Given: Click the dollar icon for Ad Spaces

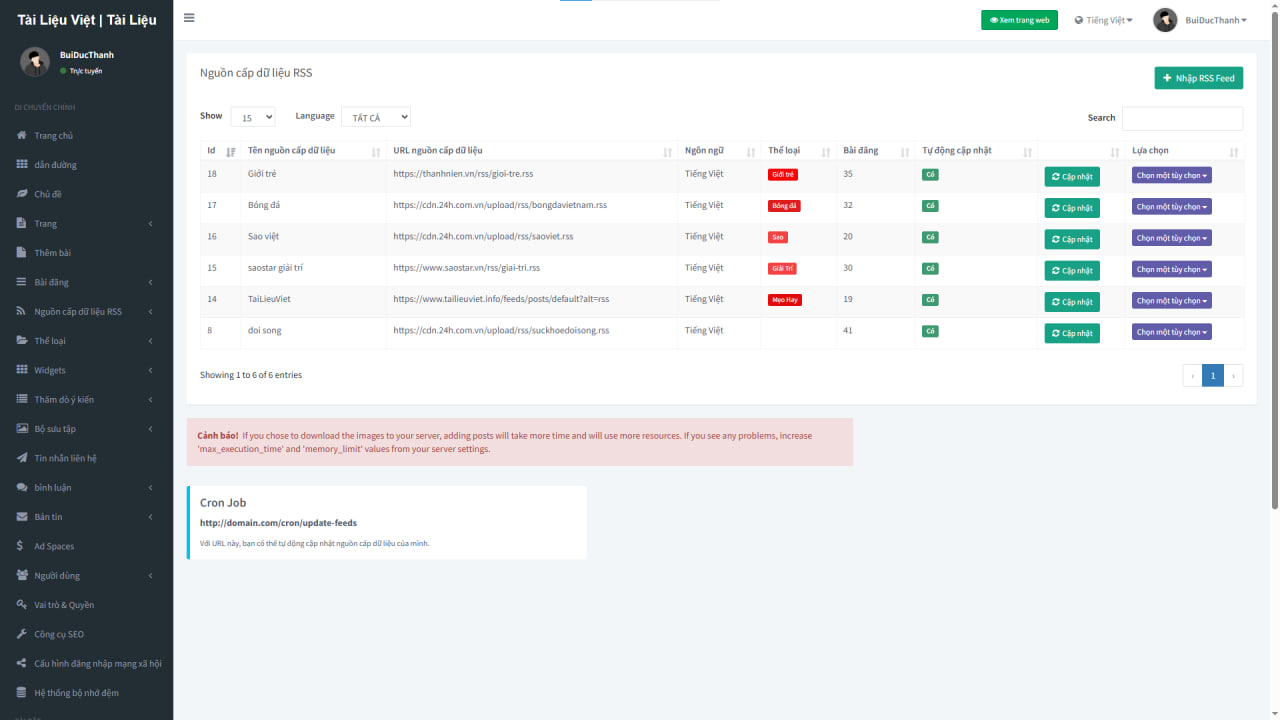Looking at the screenshot, I should tap(21, 546).
